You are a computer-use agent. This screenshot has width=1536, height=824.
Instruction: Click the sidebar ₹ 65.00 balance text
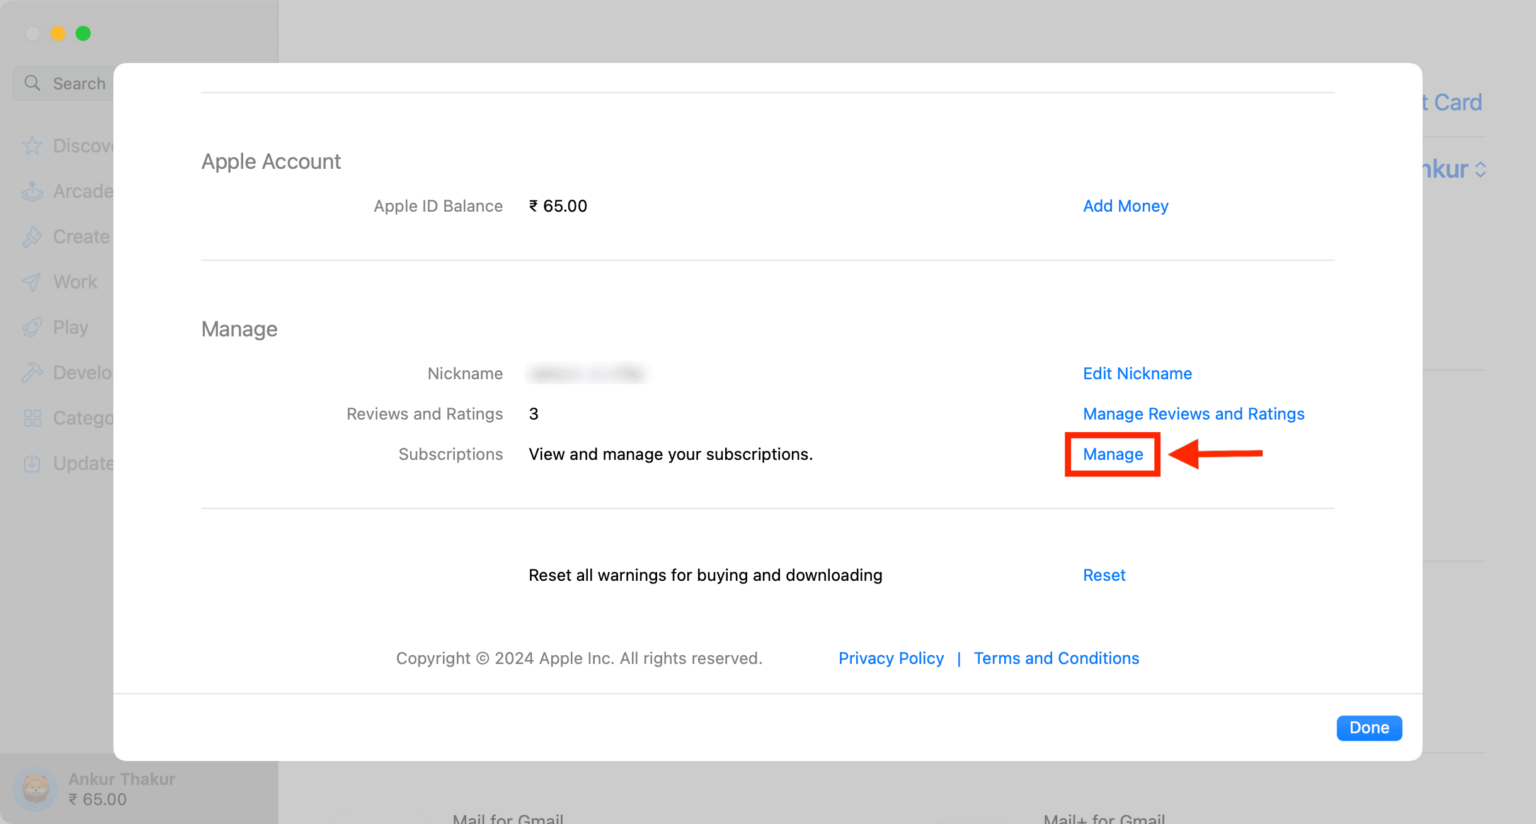pos(97,799)
